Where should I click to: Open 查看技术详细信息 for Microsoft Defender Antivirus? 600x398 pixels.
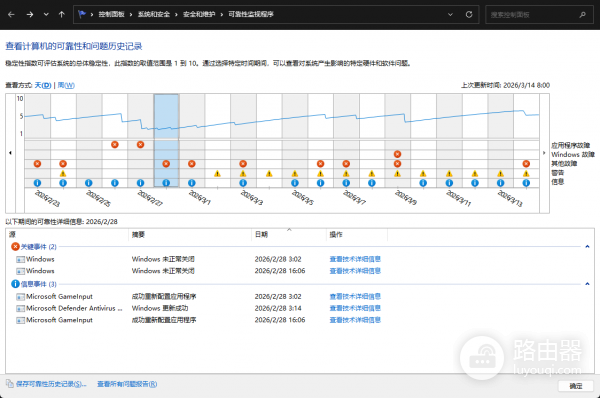pos(355,308)
